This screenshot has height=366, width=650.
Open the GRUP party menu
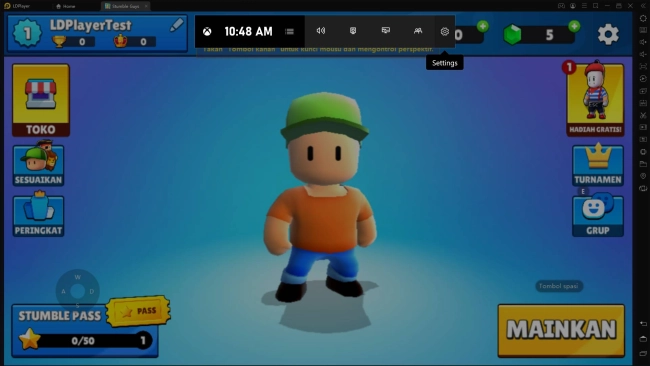tap(598, 216)
